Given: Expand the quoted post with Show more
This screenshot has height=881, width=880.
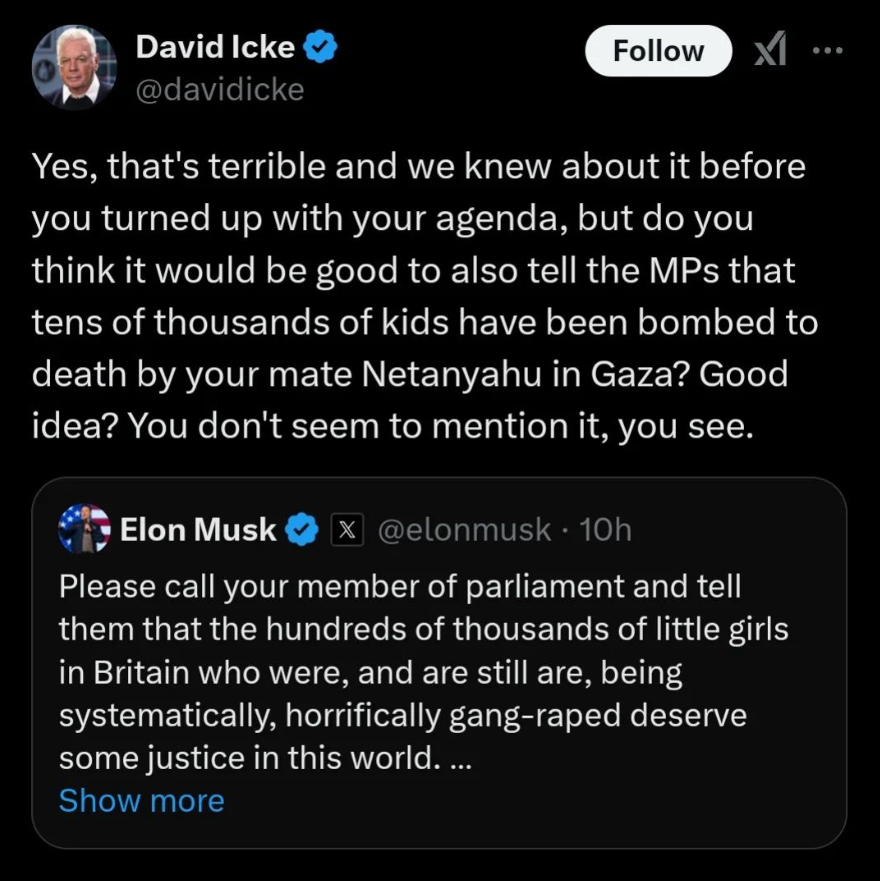Looking at the screenshot, I should tap(141, 800).
